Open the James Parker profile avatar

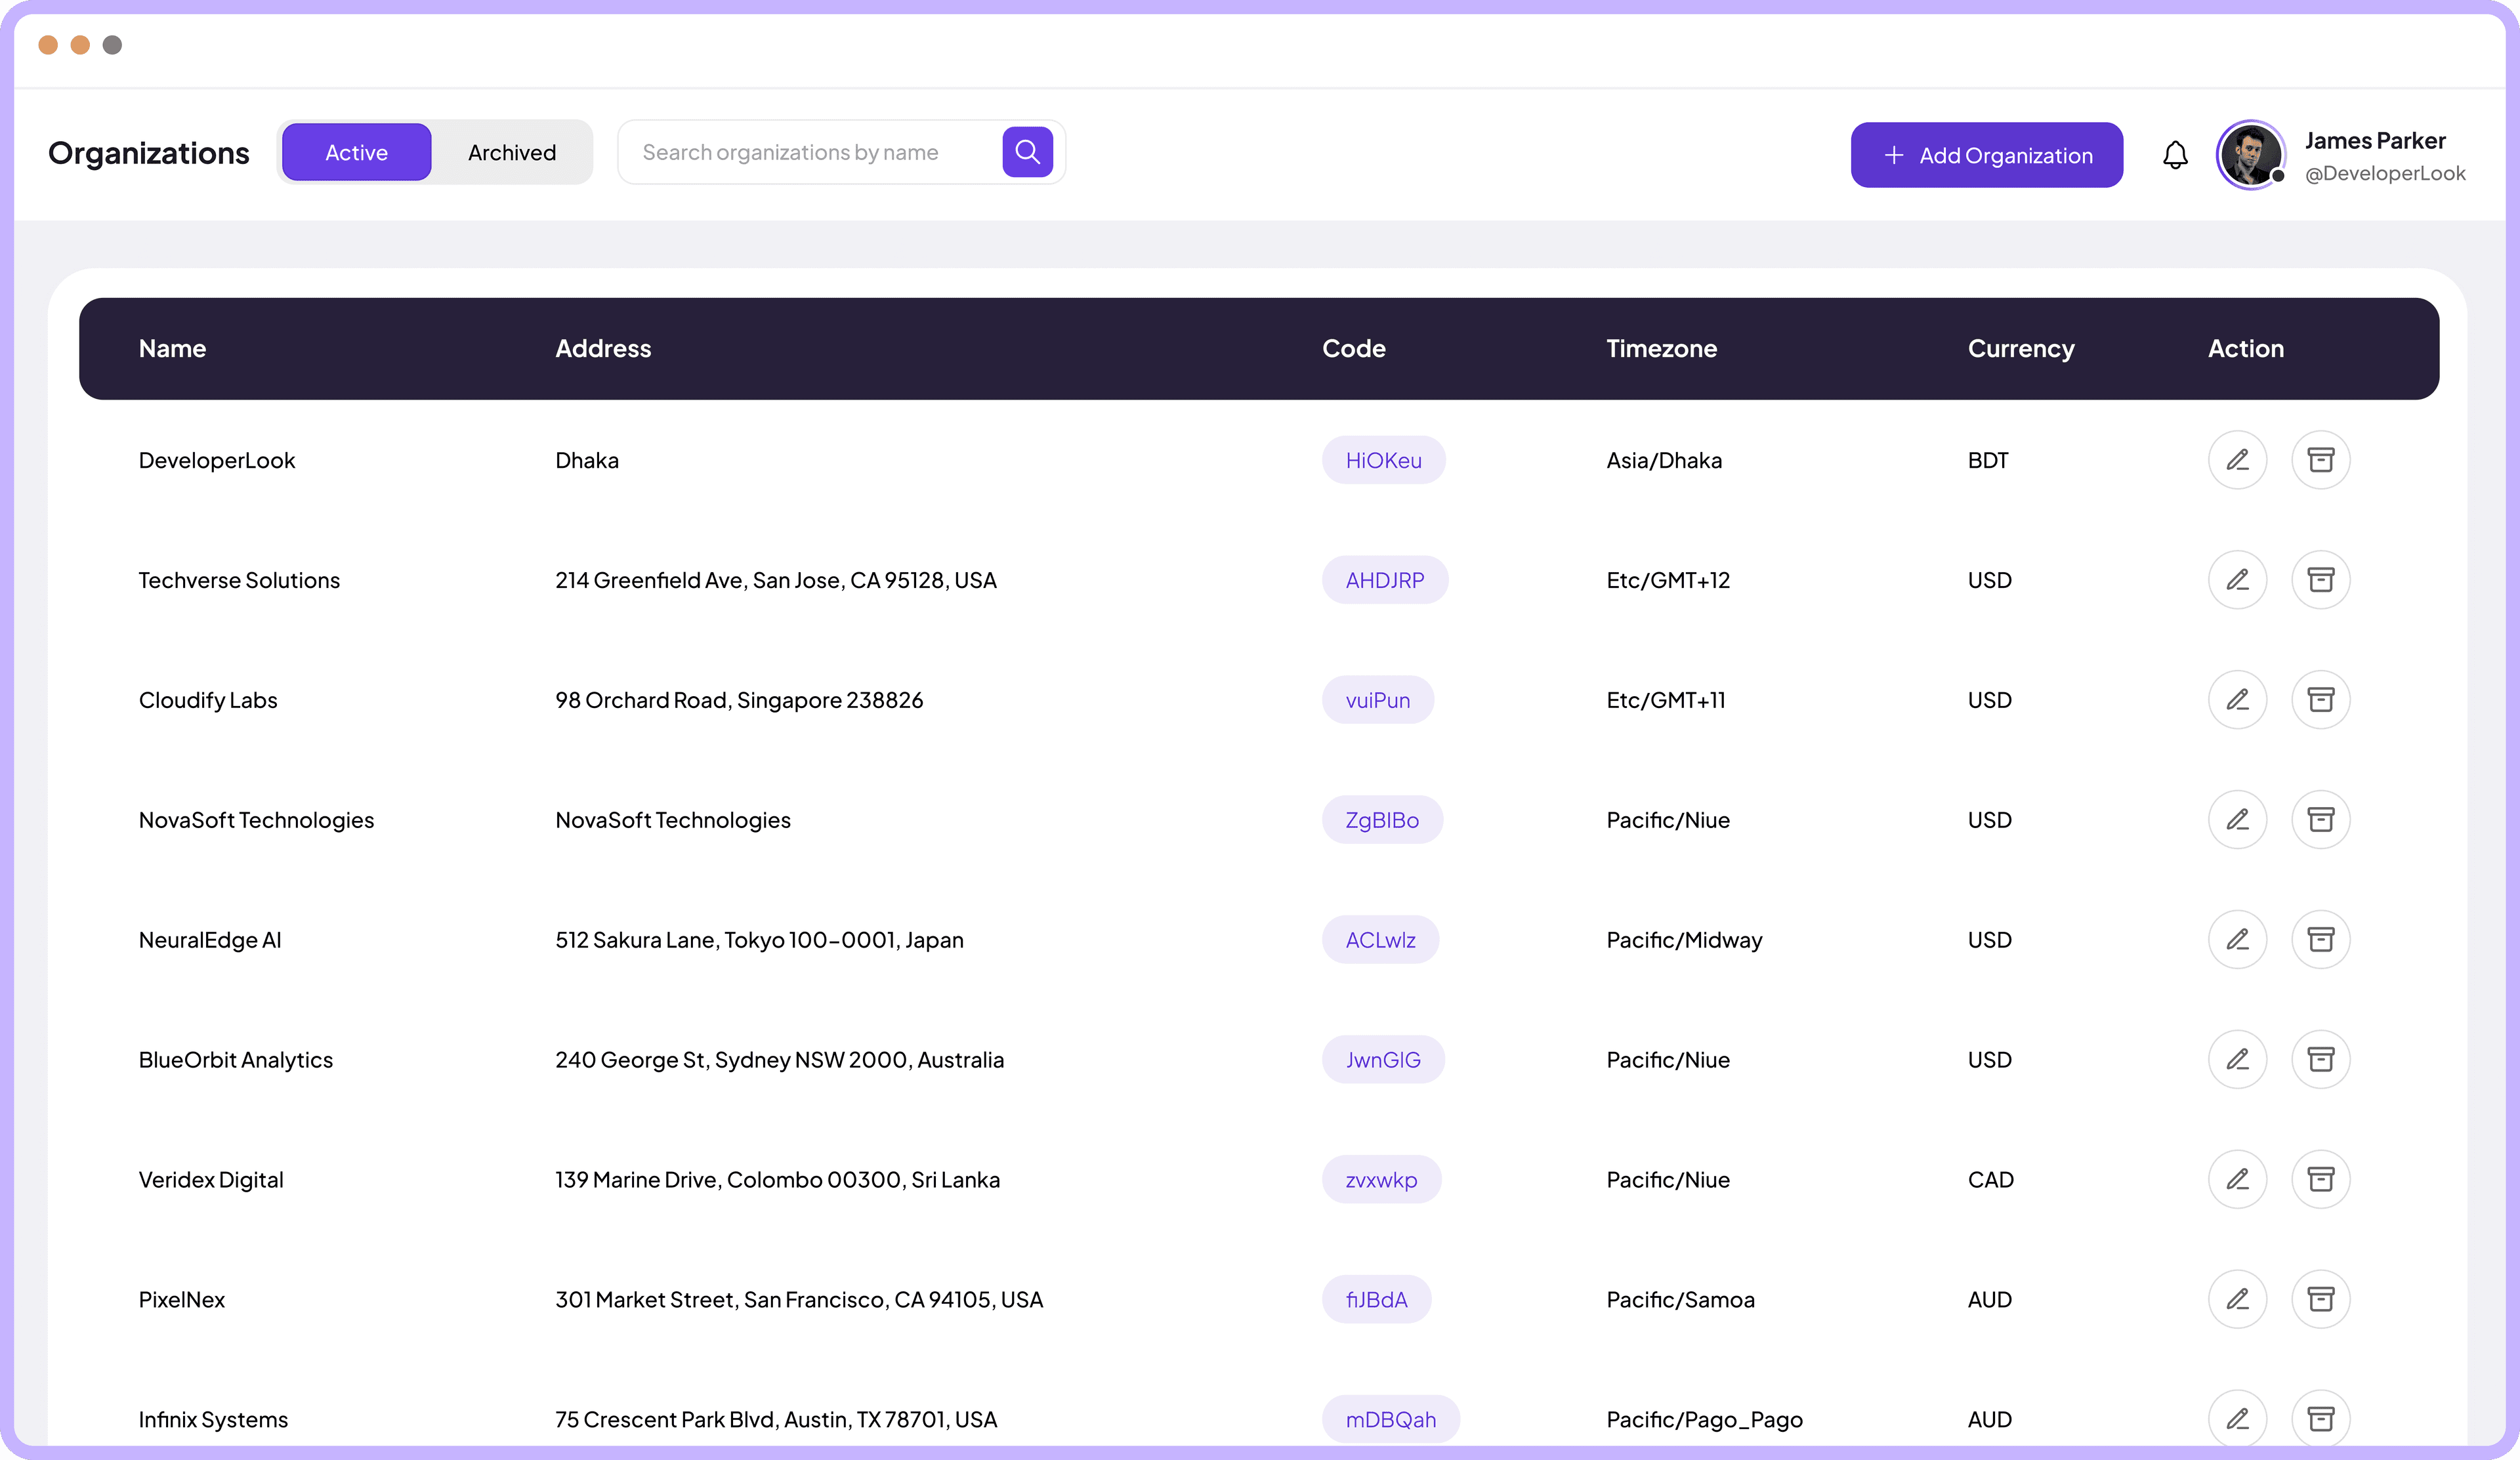coord(2250,154)
